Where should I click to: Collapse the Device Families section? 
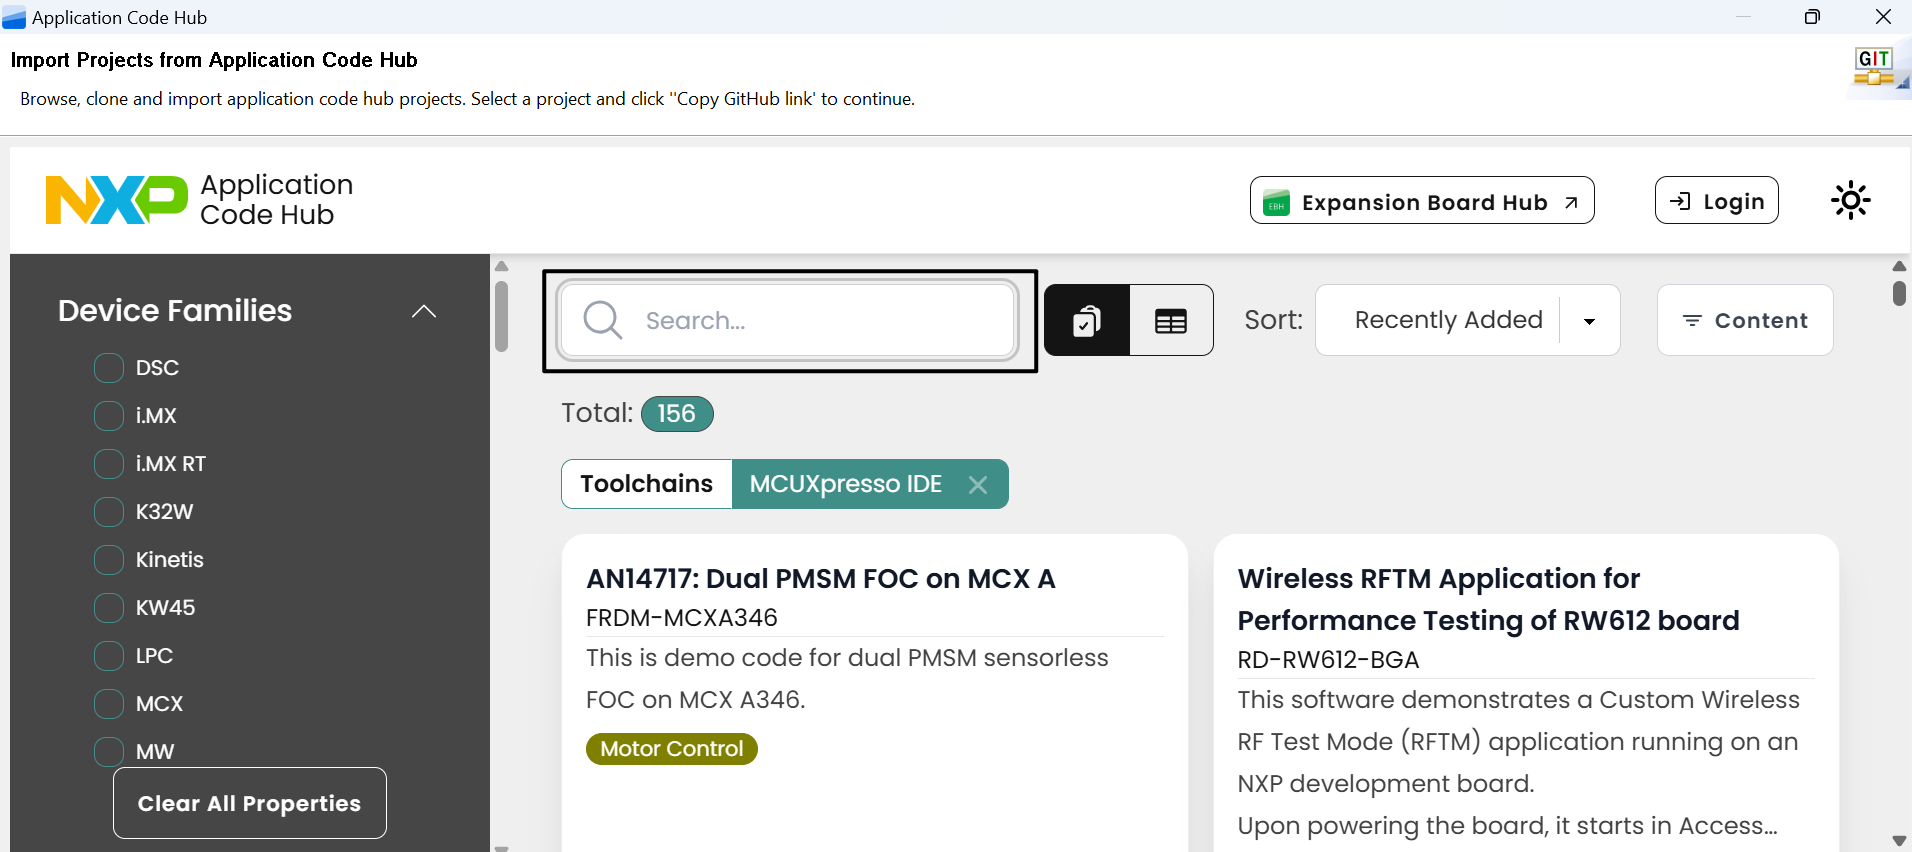click(424, 311)
